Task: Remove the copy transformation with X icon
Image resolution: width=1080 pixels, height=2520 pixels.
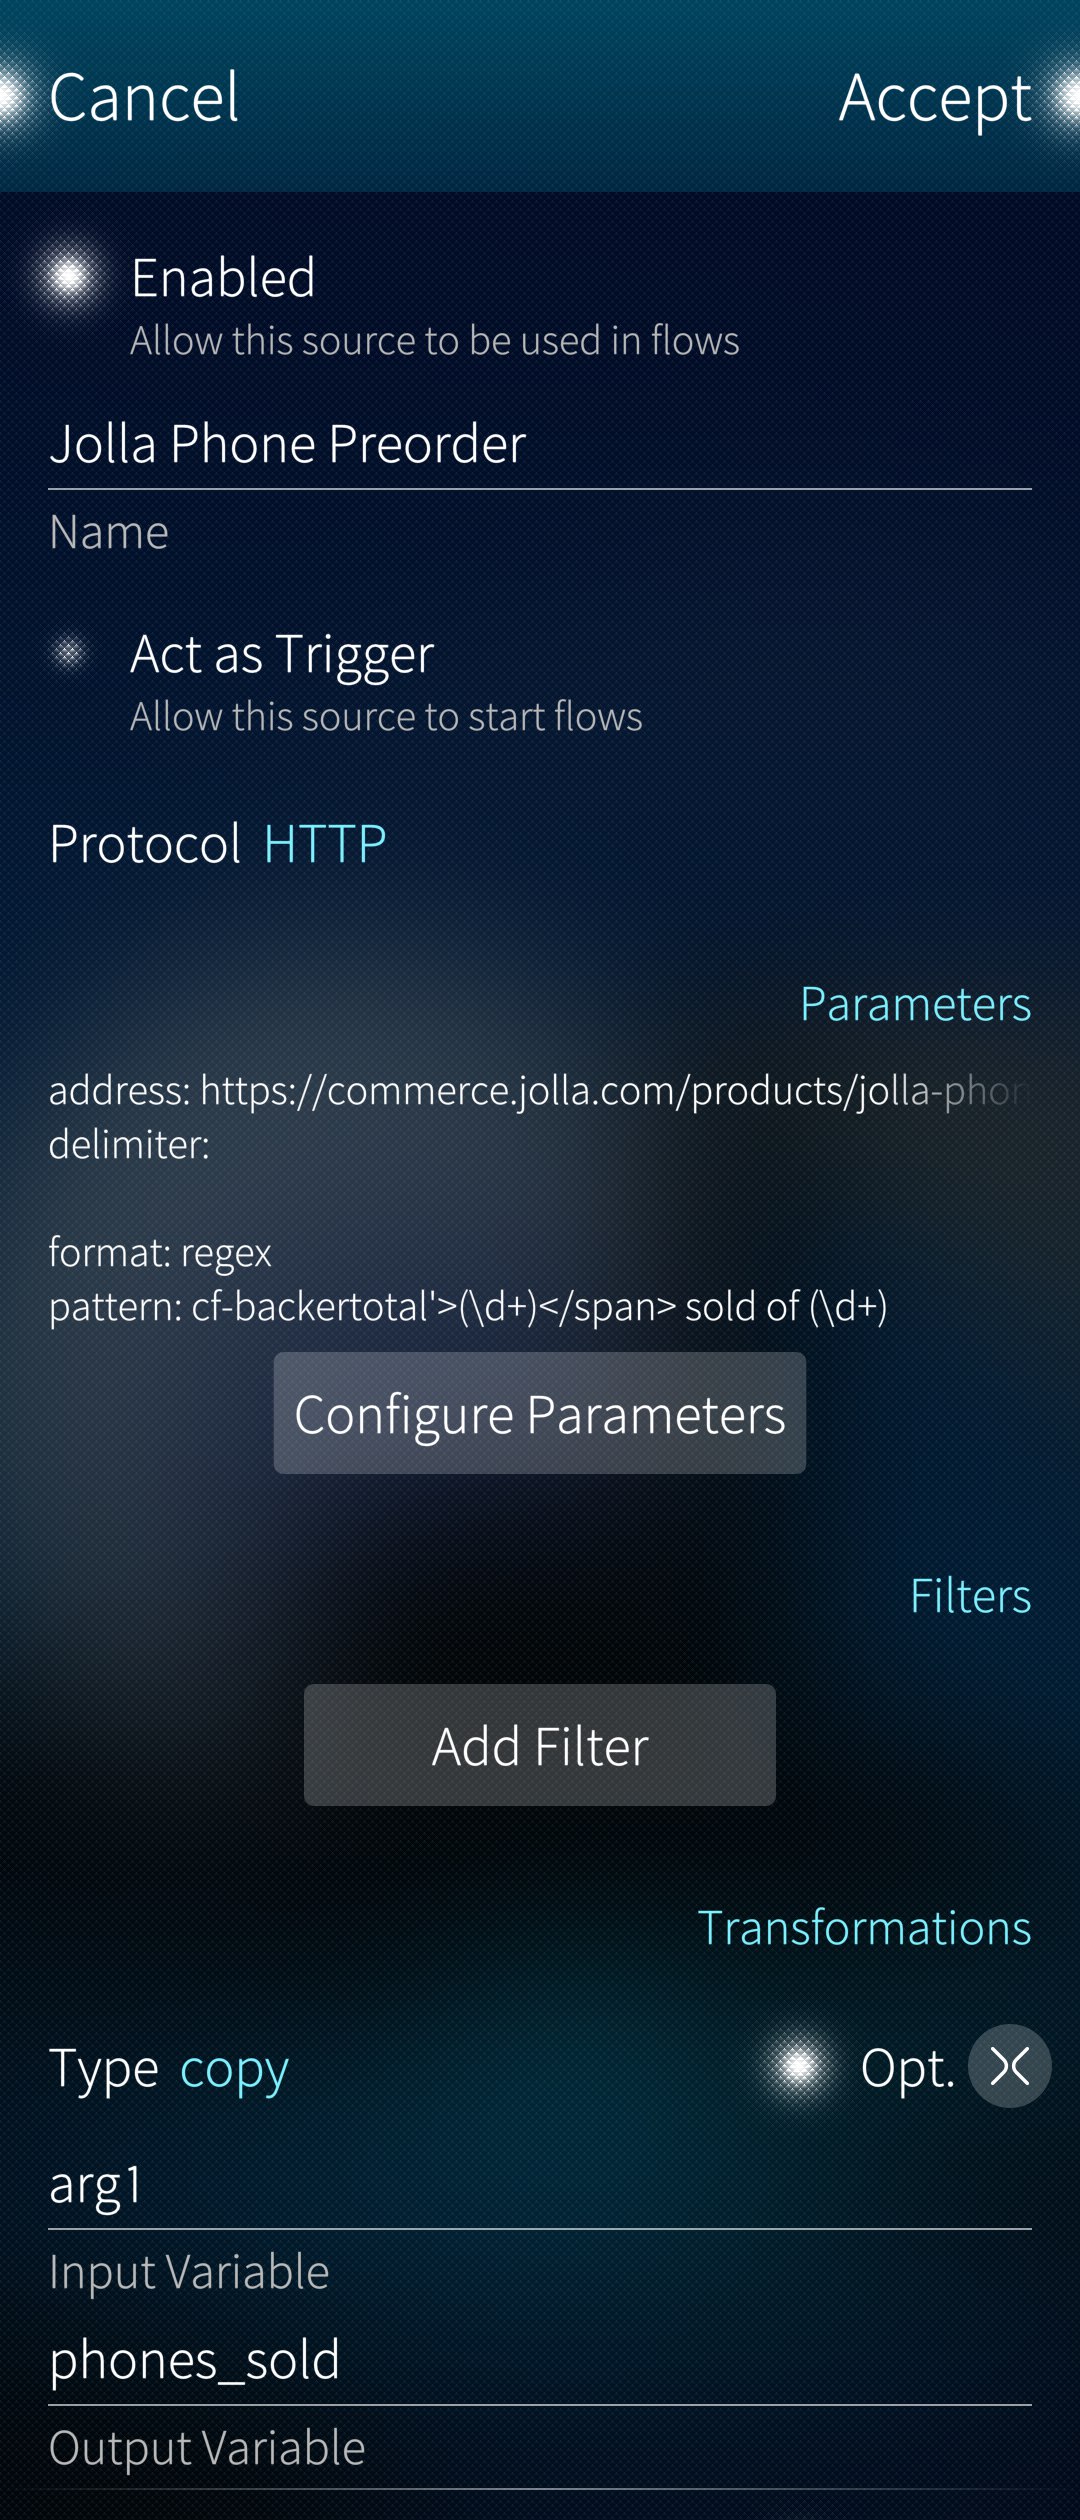Action: coord(1009,2066)
